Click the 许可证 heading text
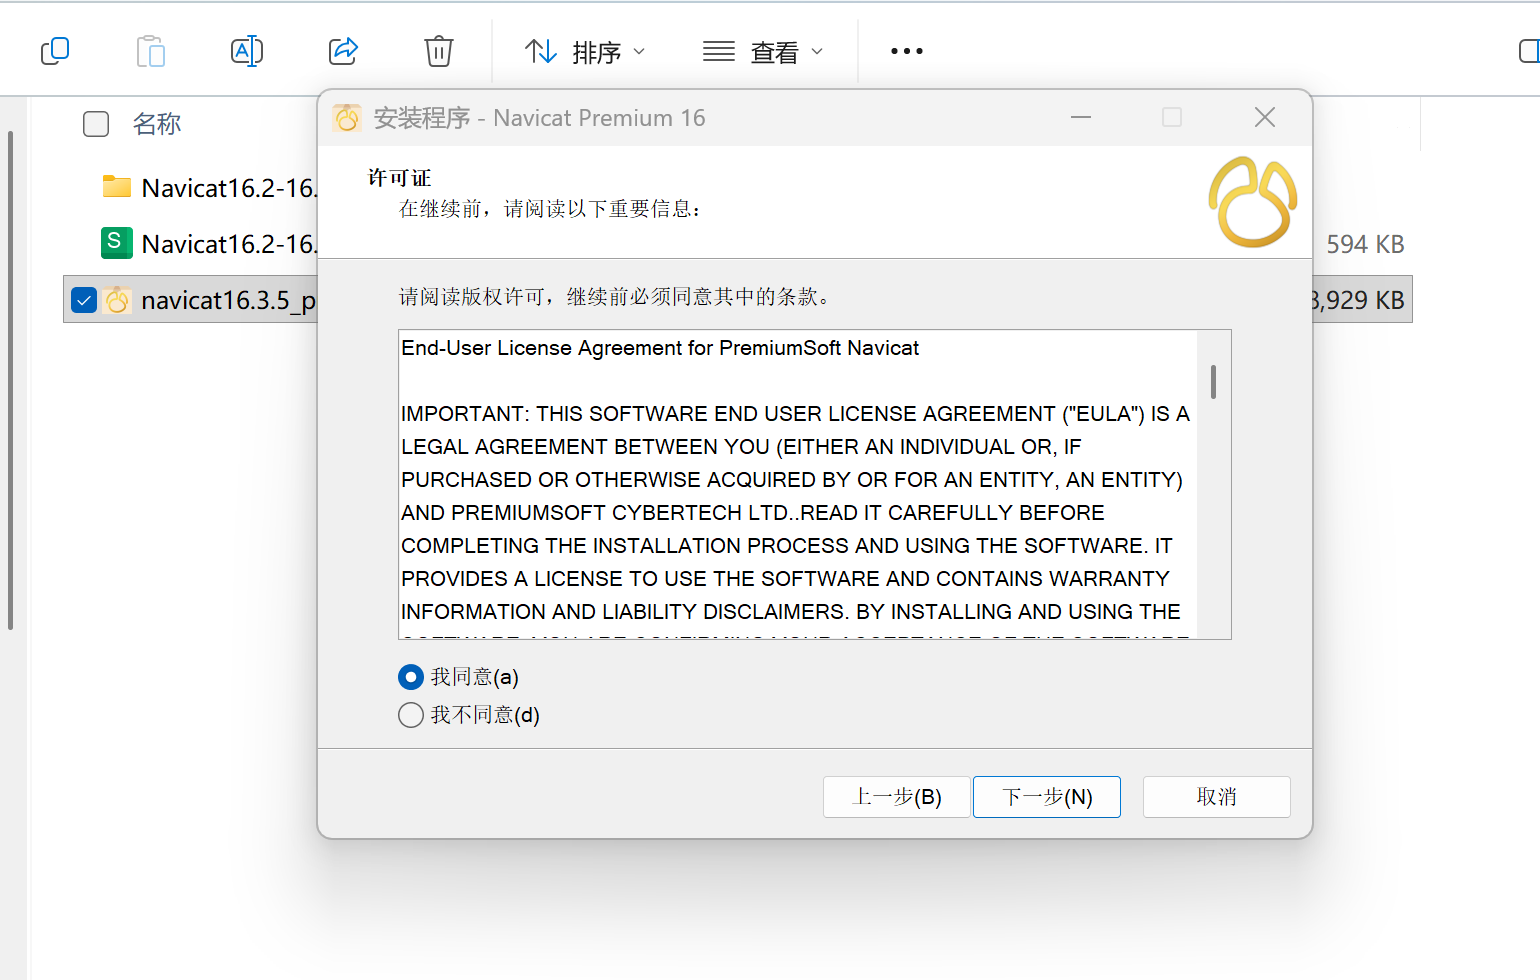1540x980 pixels. coord(400,178)
